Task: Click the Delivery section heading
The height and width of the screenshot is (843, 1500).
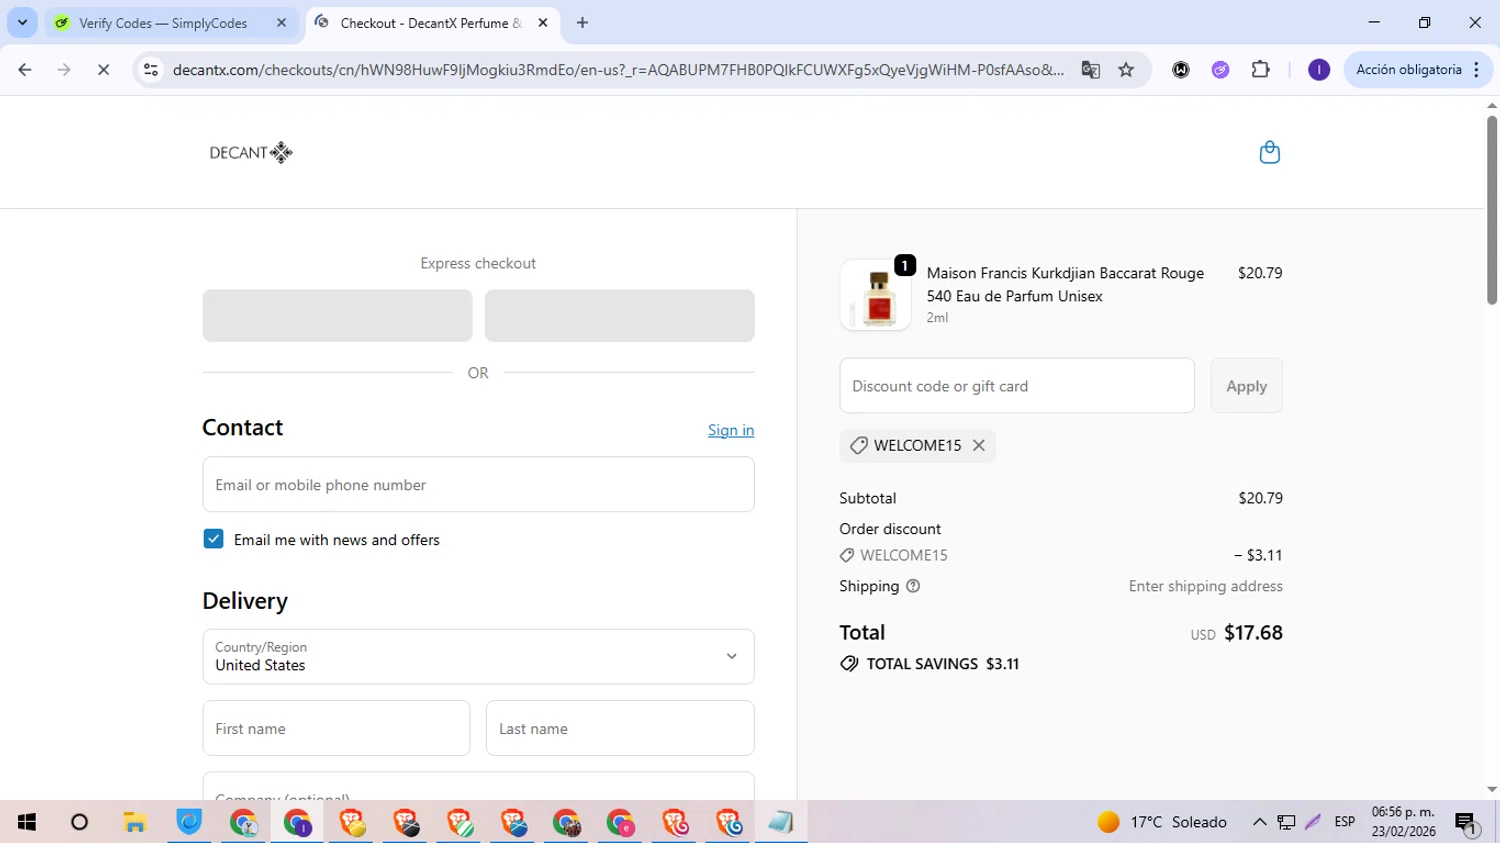Action: [x=245, y=601]
